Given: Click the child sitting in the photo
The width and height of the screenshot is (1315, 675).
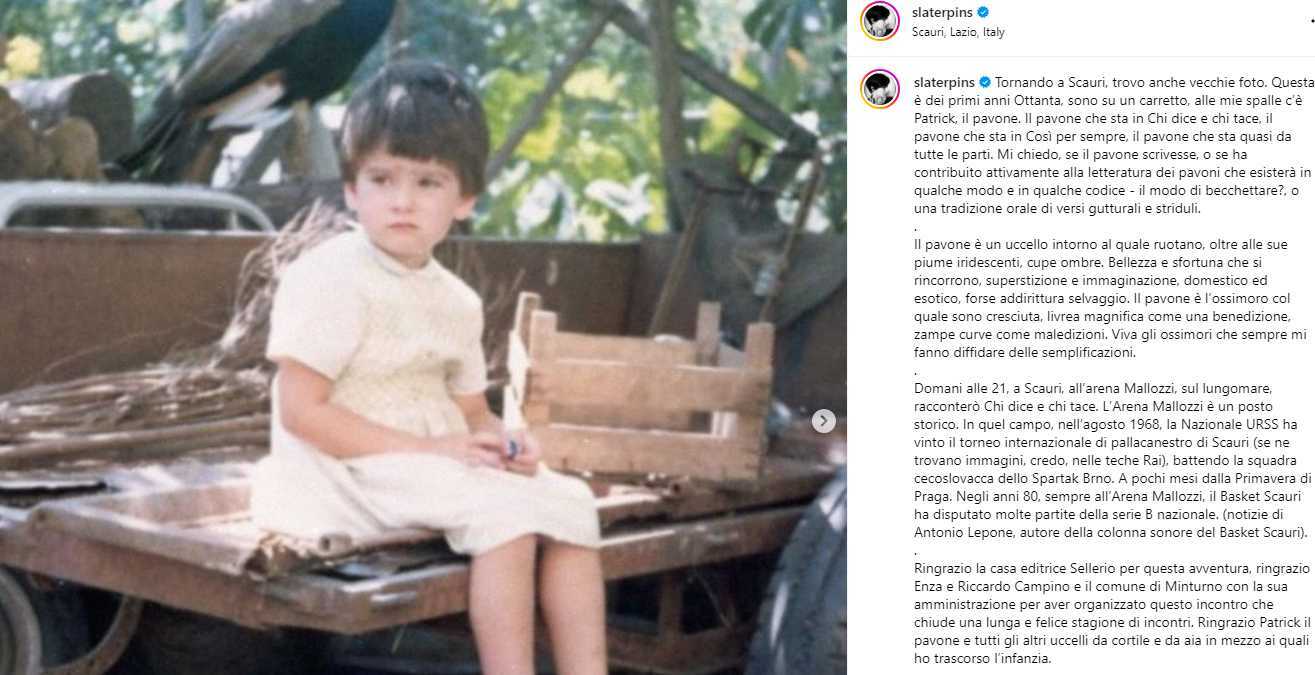Looking at the screenshot, I should [x=420, y=370].
